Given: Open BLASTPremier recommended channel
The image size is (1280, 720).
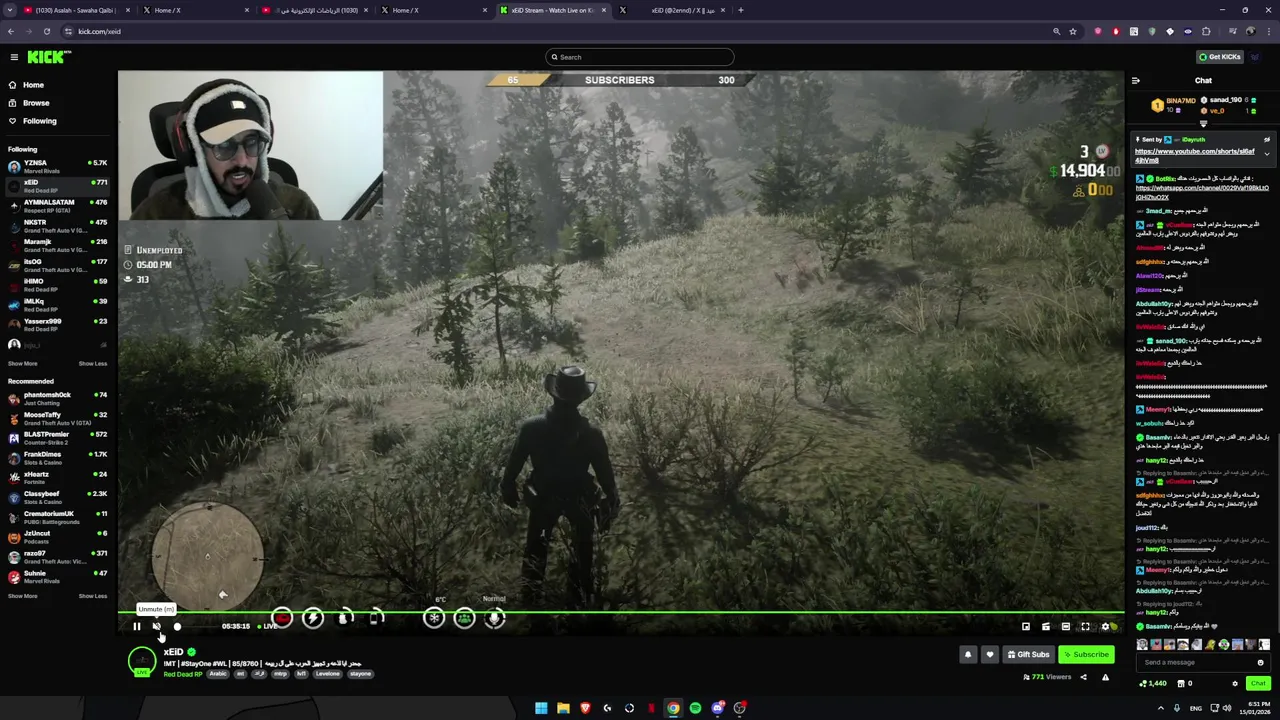Looking at the screenshot, I should pyautogui.click(x=57, y=438).
